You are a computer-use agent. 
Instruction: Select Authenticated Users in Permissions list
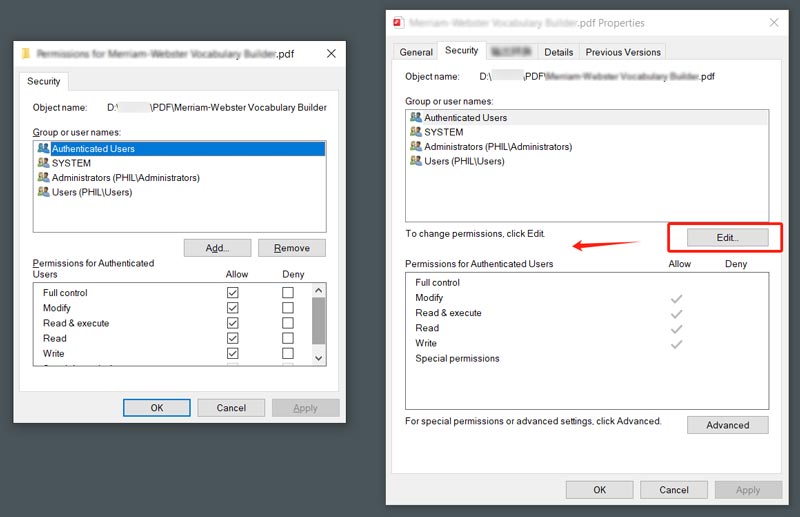[180, 149]
